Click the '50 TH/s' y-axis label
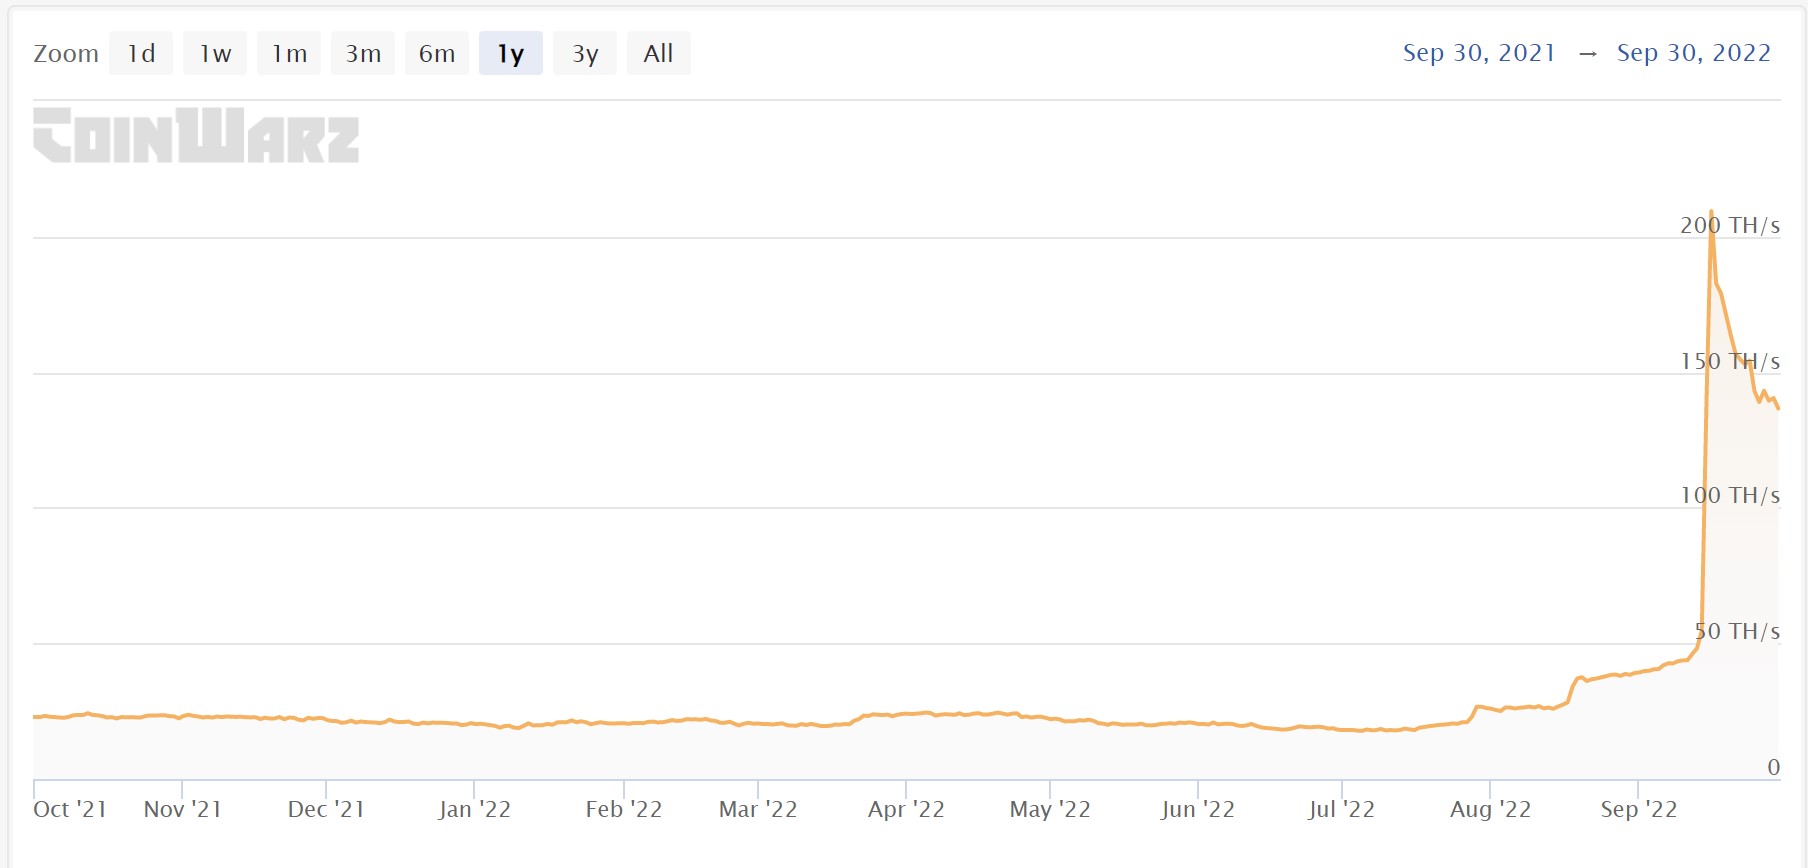This screenshot has width=1808, height=868. pos(1737,631)
